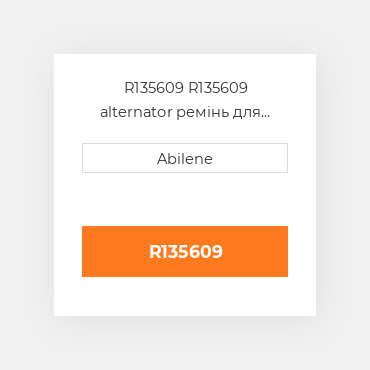Click empty space between Abilene and orange button

pyautogui.click(x=185, y=199)
